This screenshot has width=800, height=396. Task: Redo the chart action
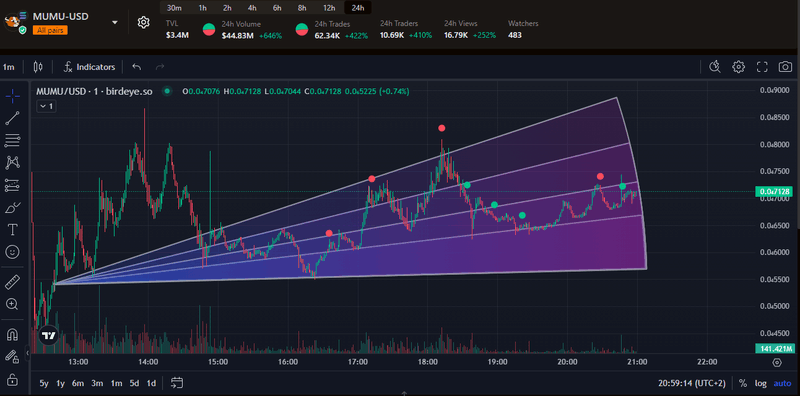click(x=160, y=67)
